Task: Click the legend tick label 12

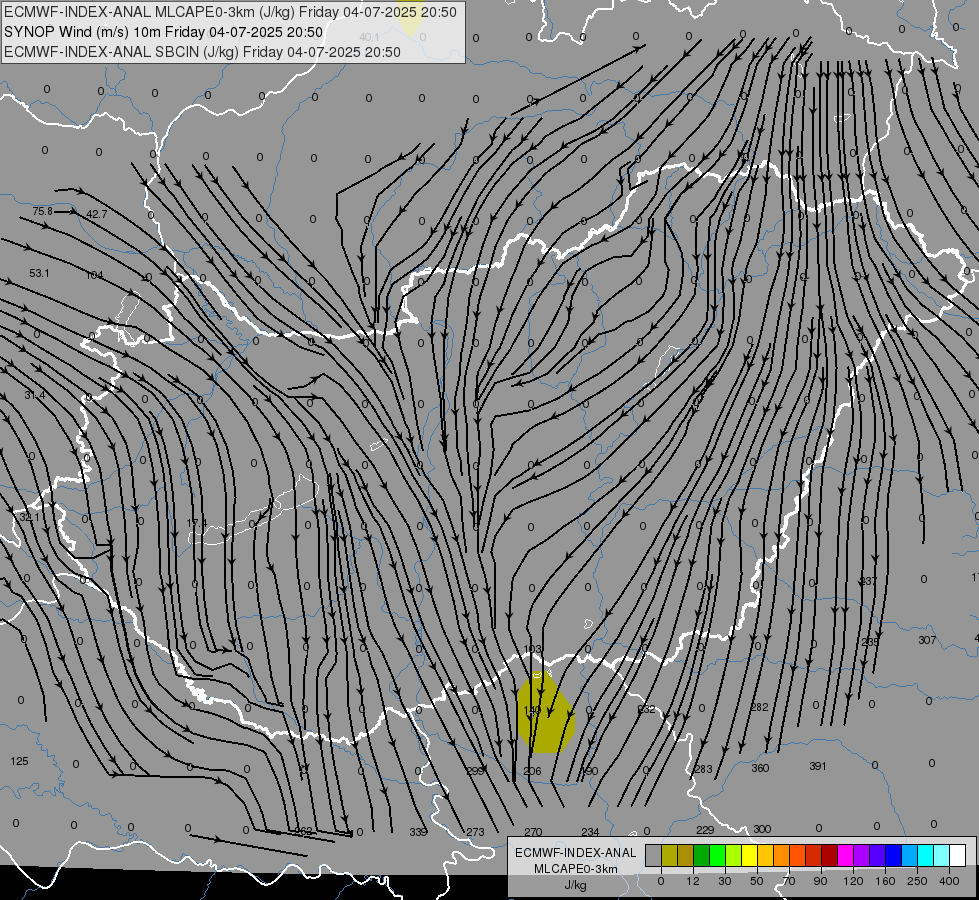Action: click(x=693, y=881)
